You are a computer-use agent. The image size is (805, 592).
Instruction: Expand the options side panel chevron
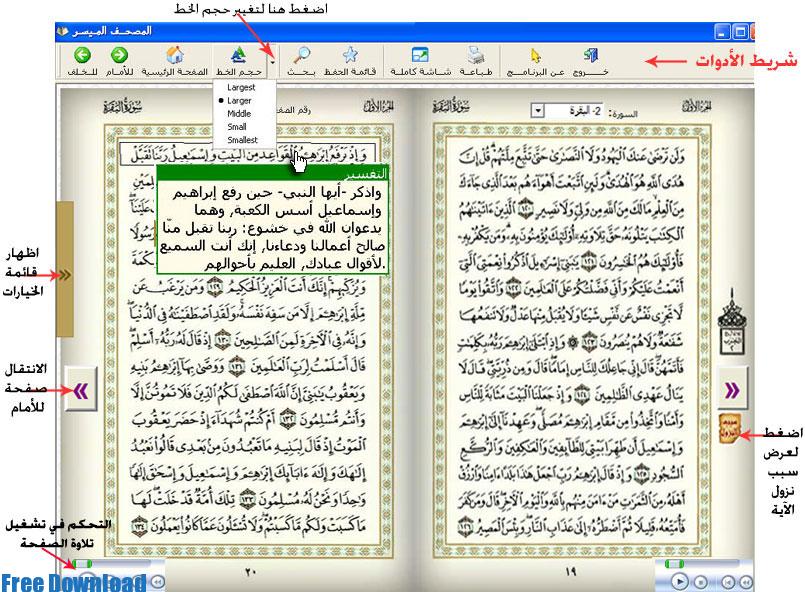click(65, 275)
